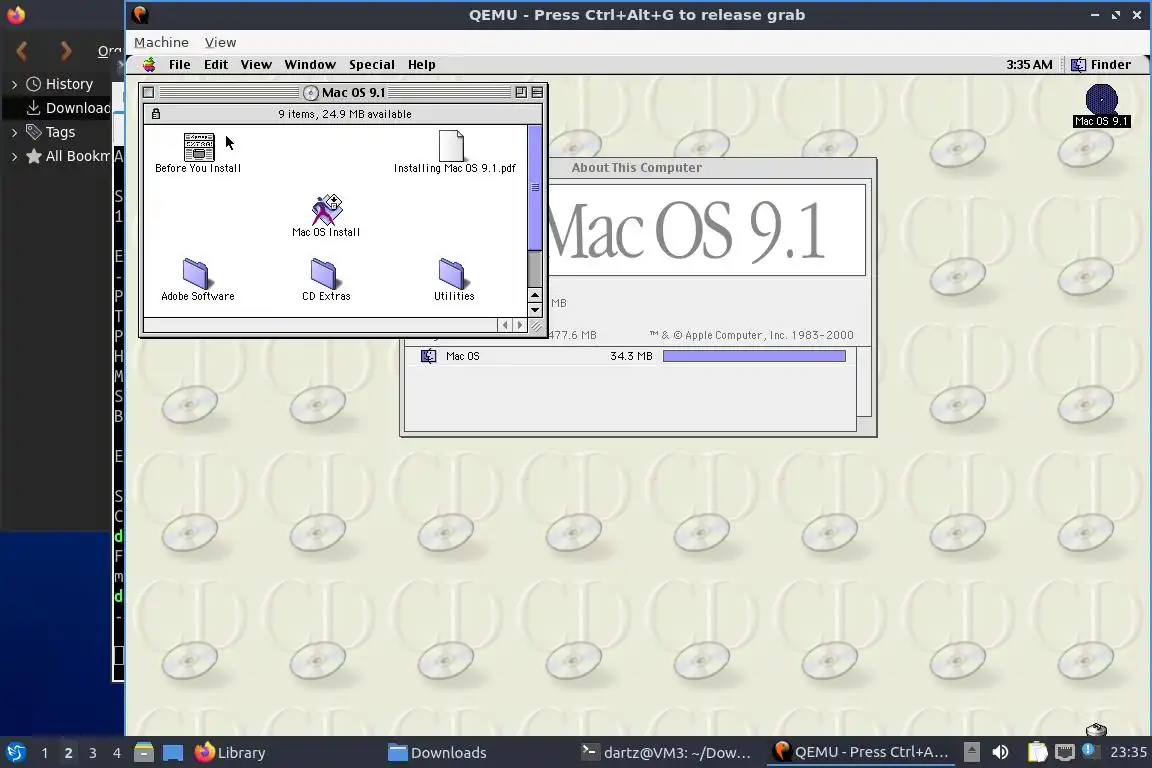1152x768 pixels.
Task: Expand the History tree item in Library
Action: point(14,85)
